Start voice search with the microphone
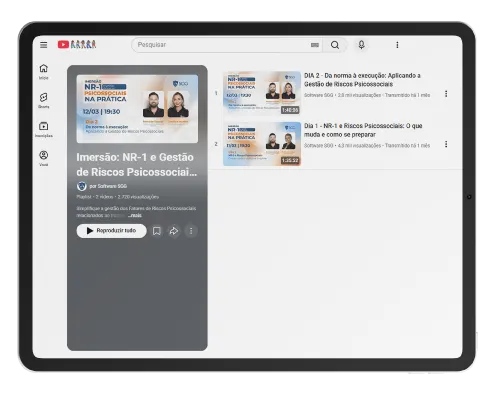This screenshot has height=394, width=492. tap(361, 45)
